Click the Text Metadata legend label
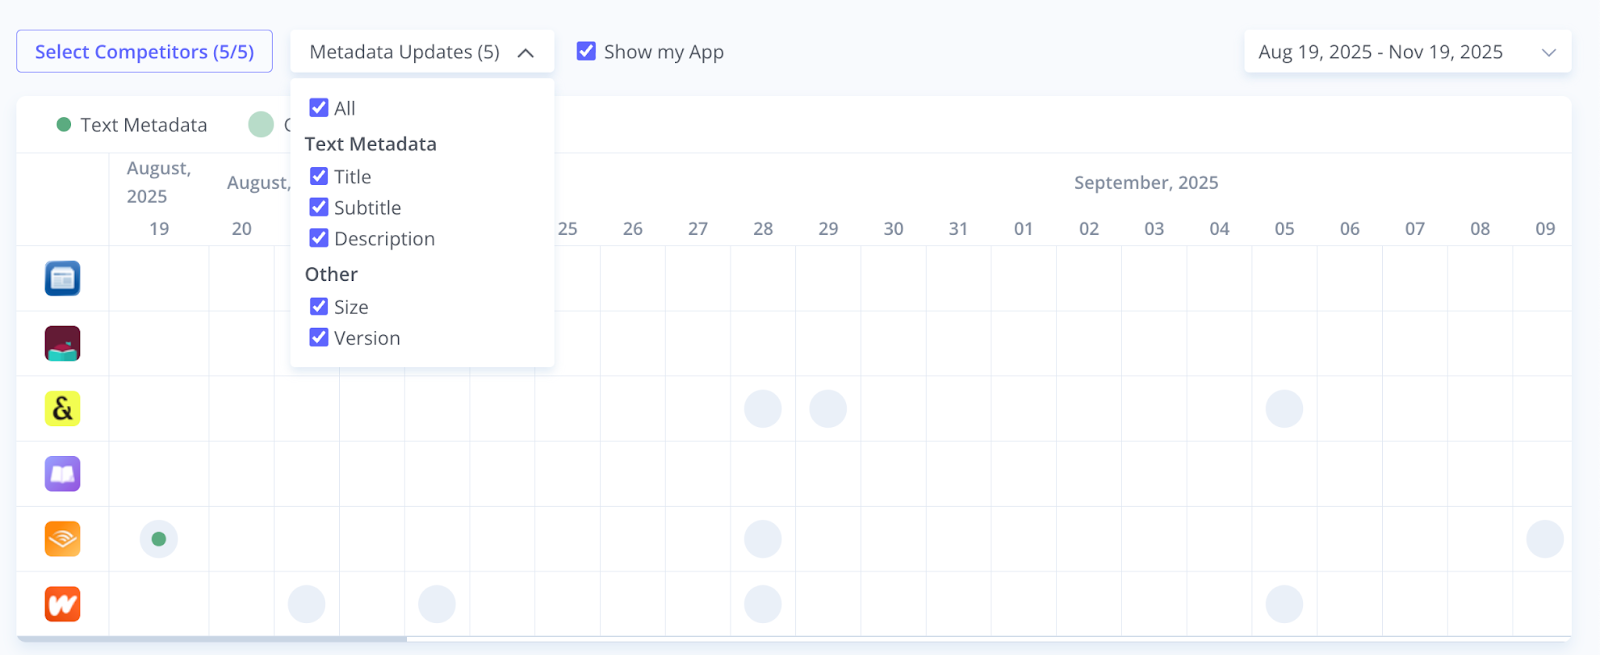Image resolution: width=1600 pixels, height=655 pixels. 143,125
